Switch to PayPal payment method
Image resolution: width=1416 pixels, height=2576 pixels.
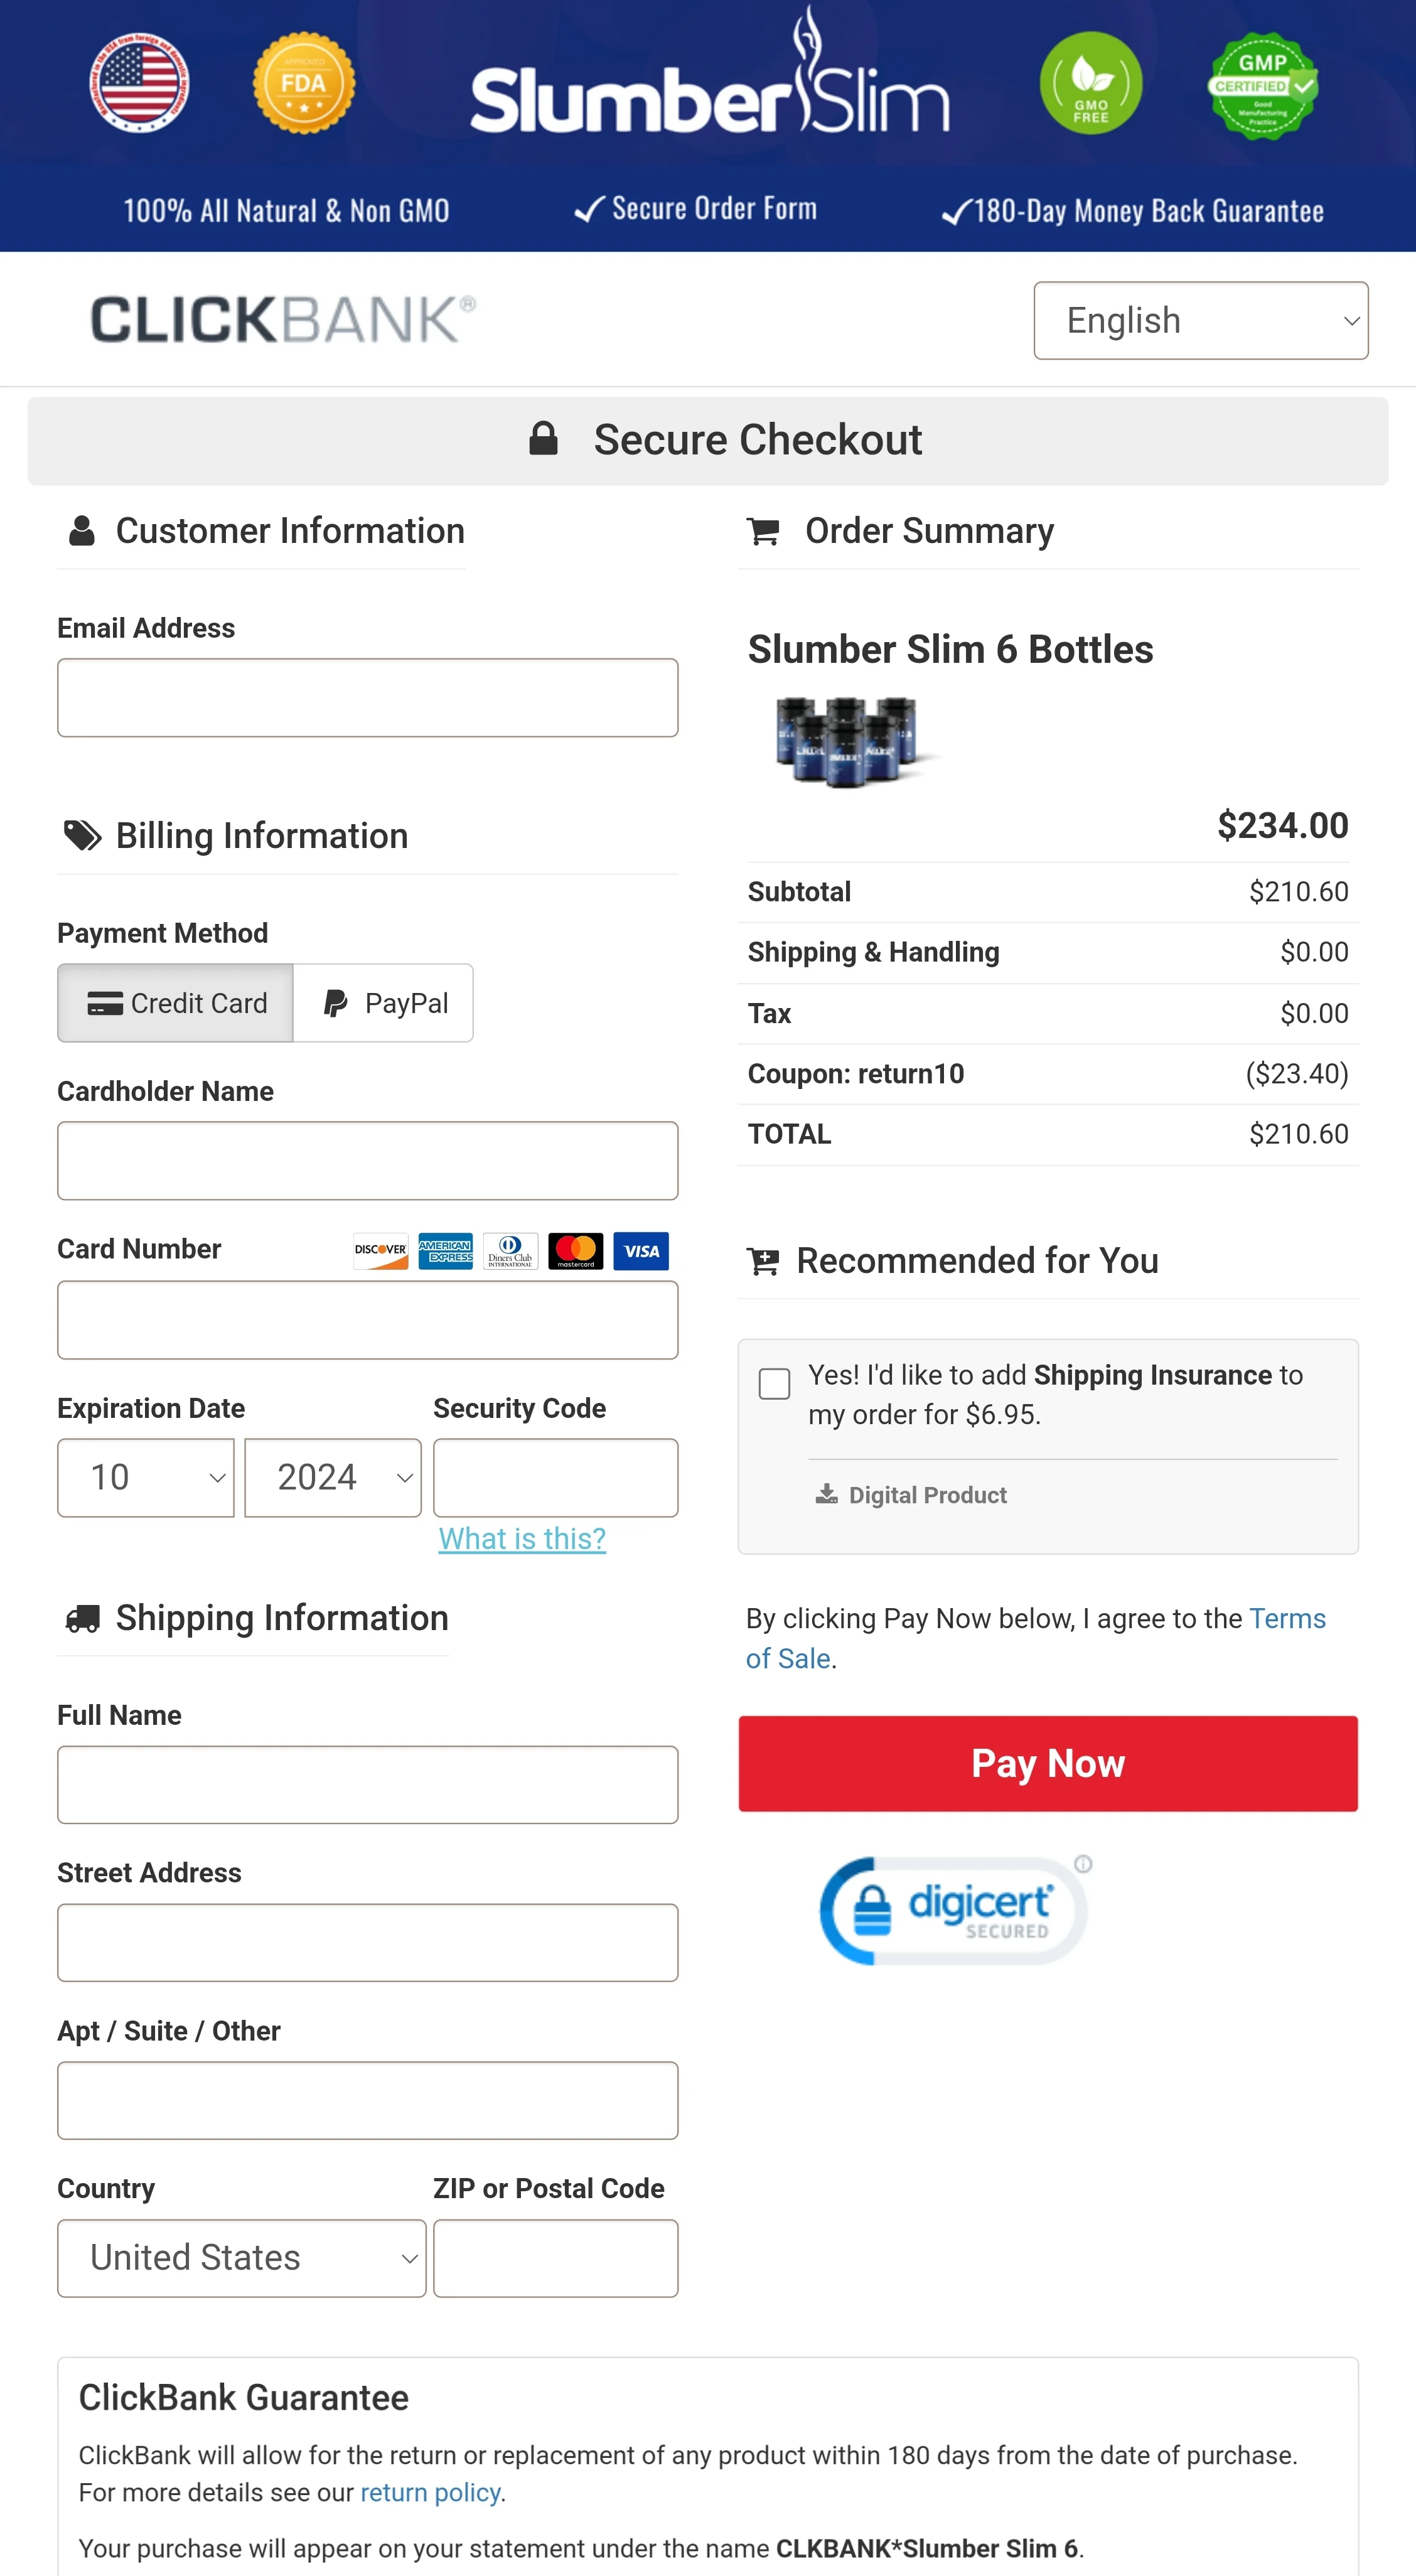tap(384, 1003)
